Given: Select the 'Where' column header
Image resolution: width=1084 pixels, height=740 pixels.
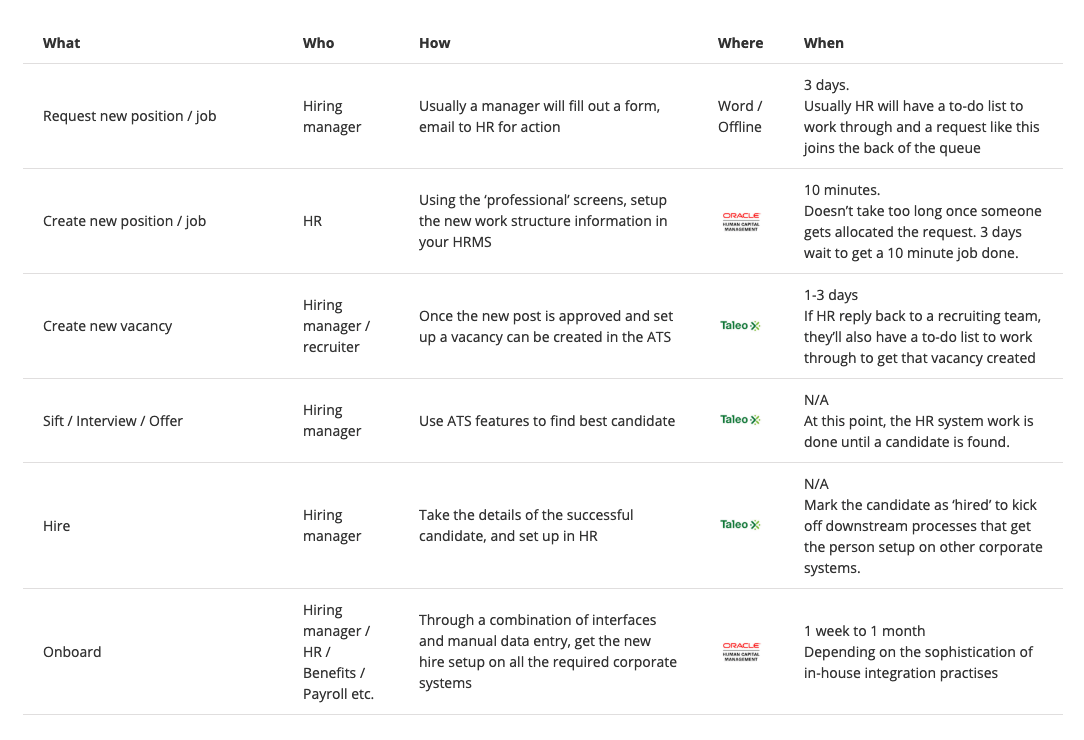Looking at the screenshot, I should point(740,43).
